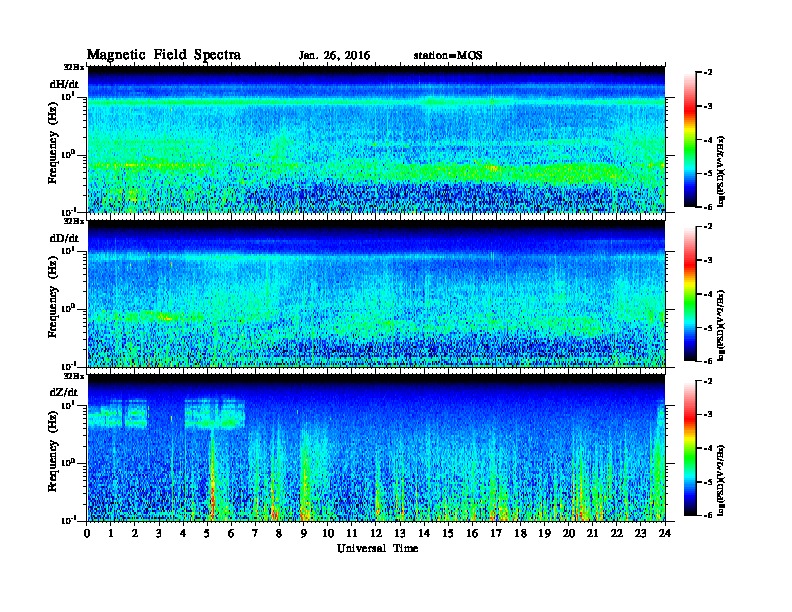Click the hour "18" tick label
Screen dimensions: 792x612
pyautogui.click(x=521, y=533)
